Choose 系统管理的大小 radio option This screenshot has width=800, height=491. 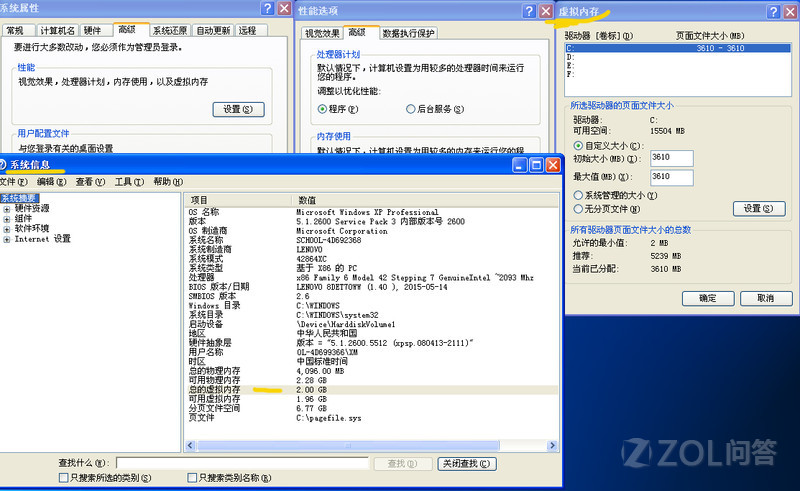pyautogui.click(x=578, y=195)
